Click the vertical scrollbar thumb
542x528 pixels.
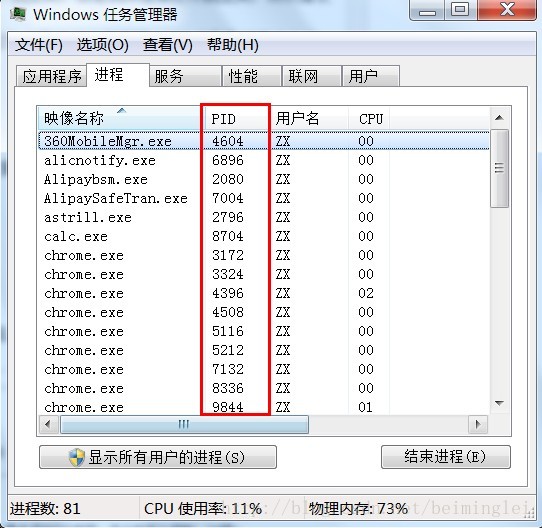tap(499, 169)
